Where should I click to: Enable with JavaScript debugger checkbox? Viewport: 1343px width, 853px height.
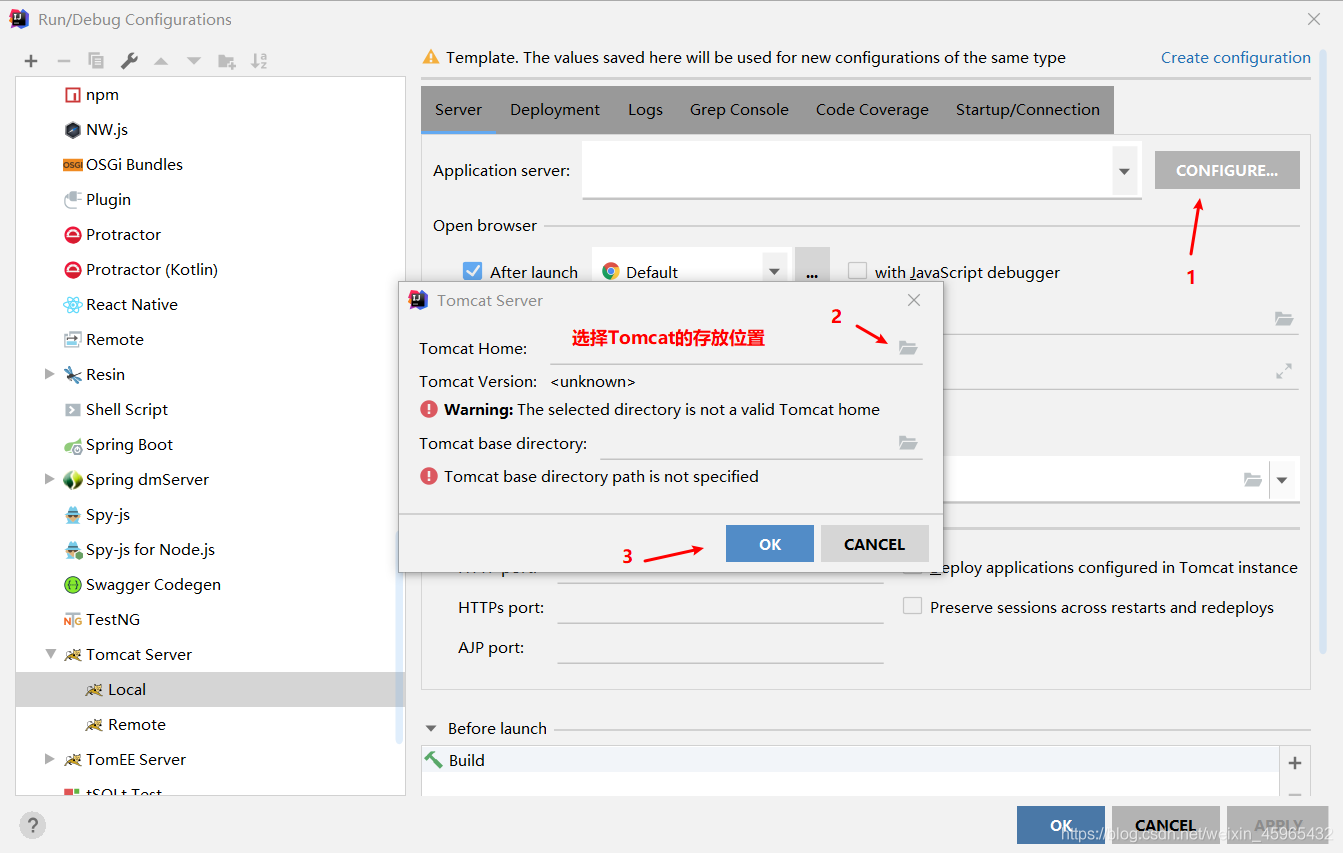tap(857, 272)
